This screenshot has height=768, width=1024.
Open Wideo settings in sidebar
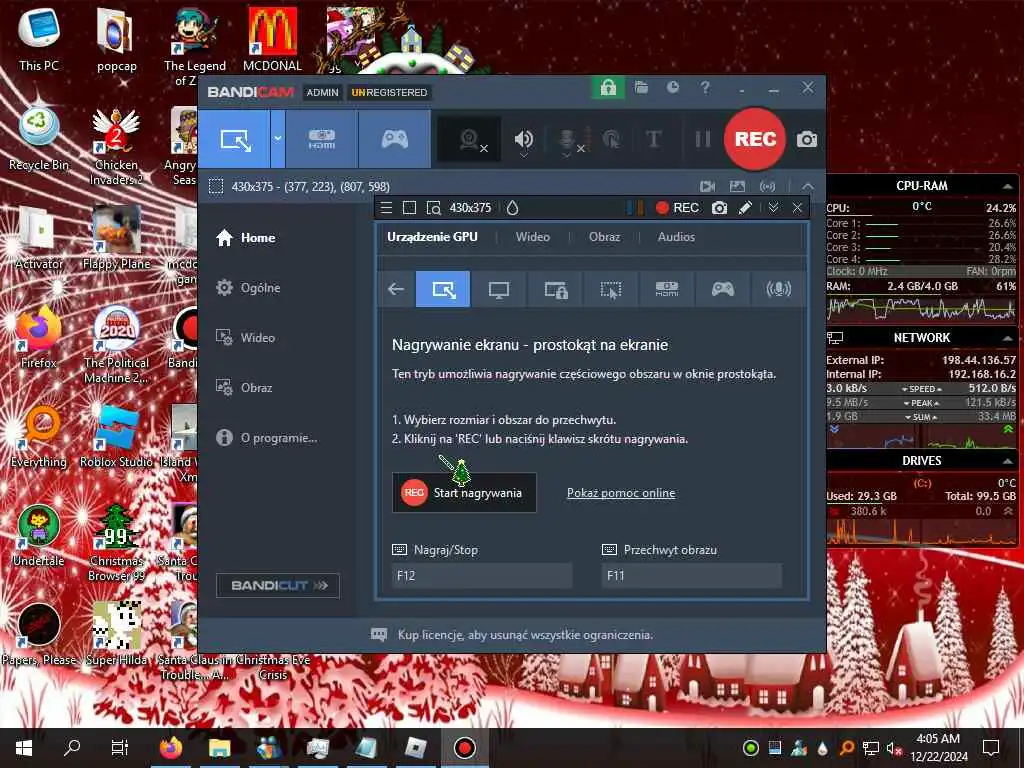coord(246,338)
